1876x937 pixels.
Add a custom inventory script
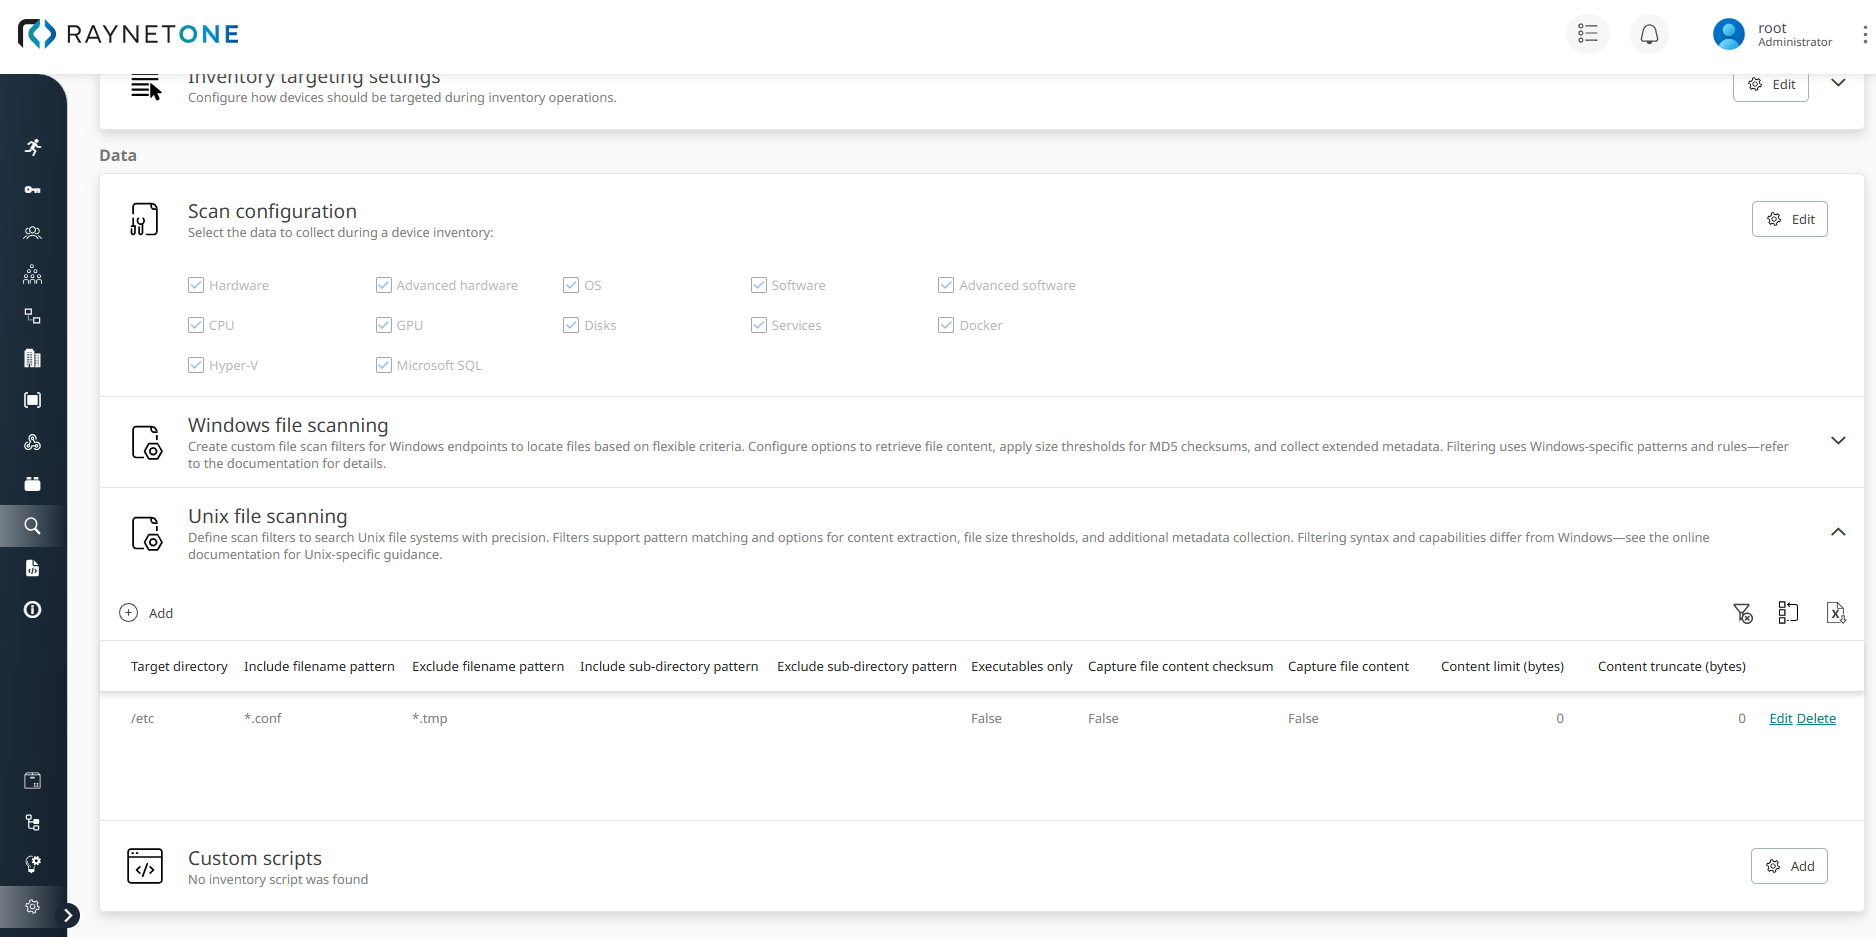[x=1789, y=866]
